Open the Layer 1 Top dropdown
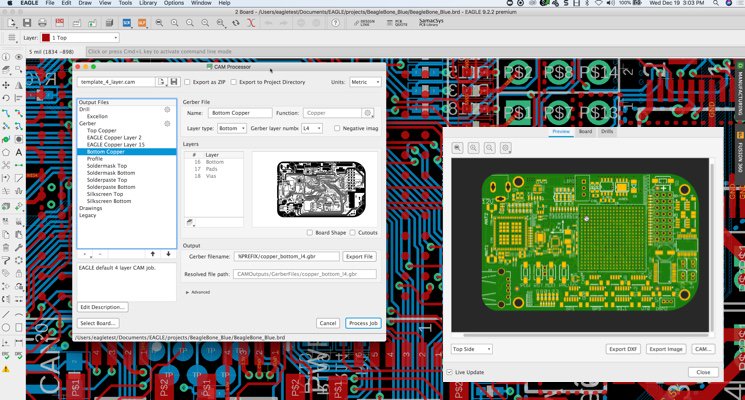 [x=80, y=38]
